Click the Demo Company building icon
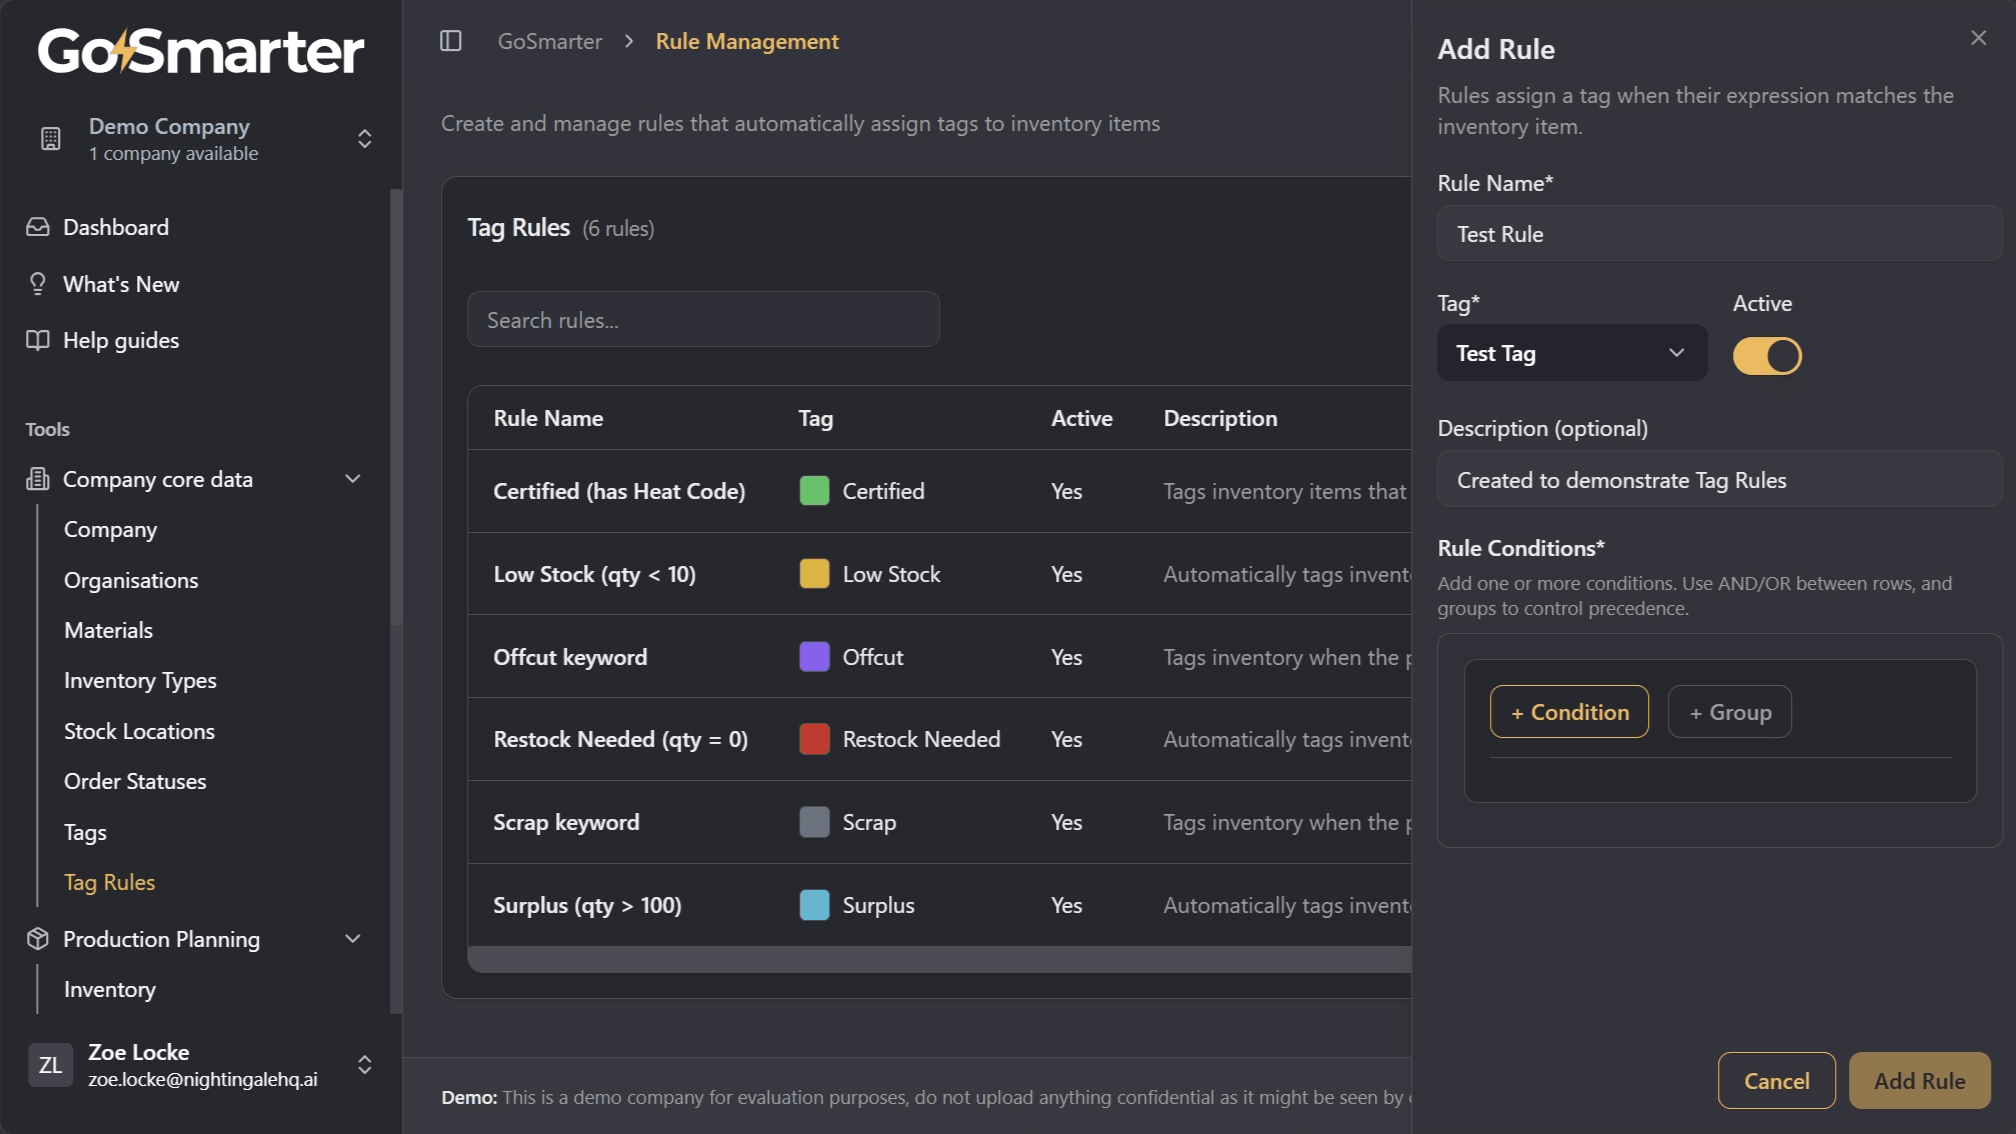The width and height of the screenshot is (2016, 1134). click(x=51, y=138)
